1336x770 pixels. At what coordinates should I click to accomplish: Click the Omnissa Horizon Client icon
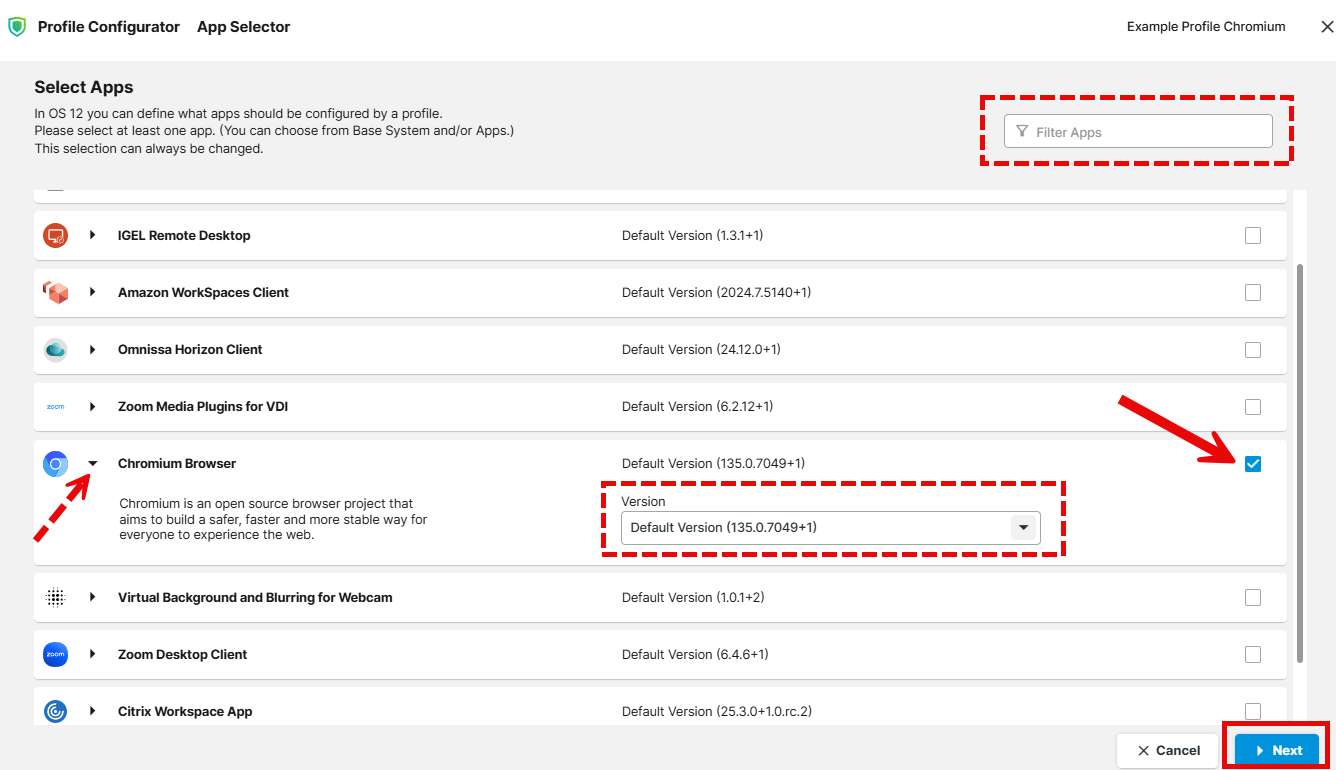tap(55, 349)
